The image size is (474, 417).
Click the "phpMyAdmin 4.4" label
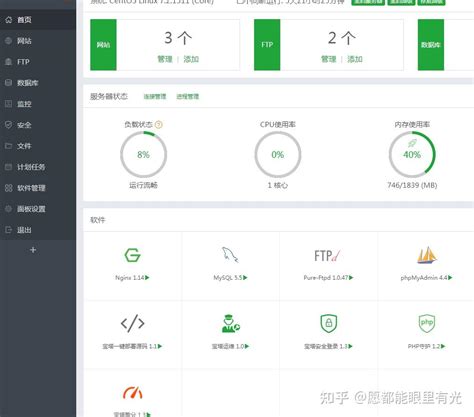424,277
